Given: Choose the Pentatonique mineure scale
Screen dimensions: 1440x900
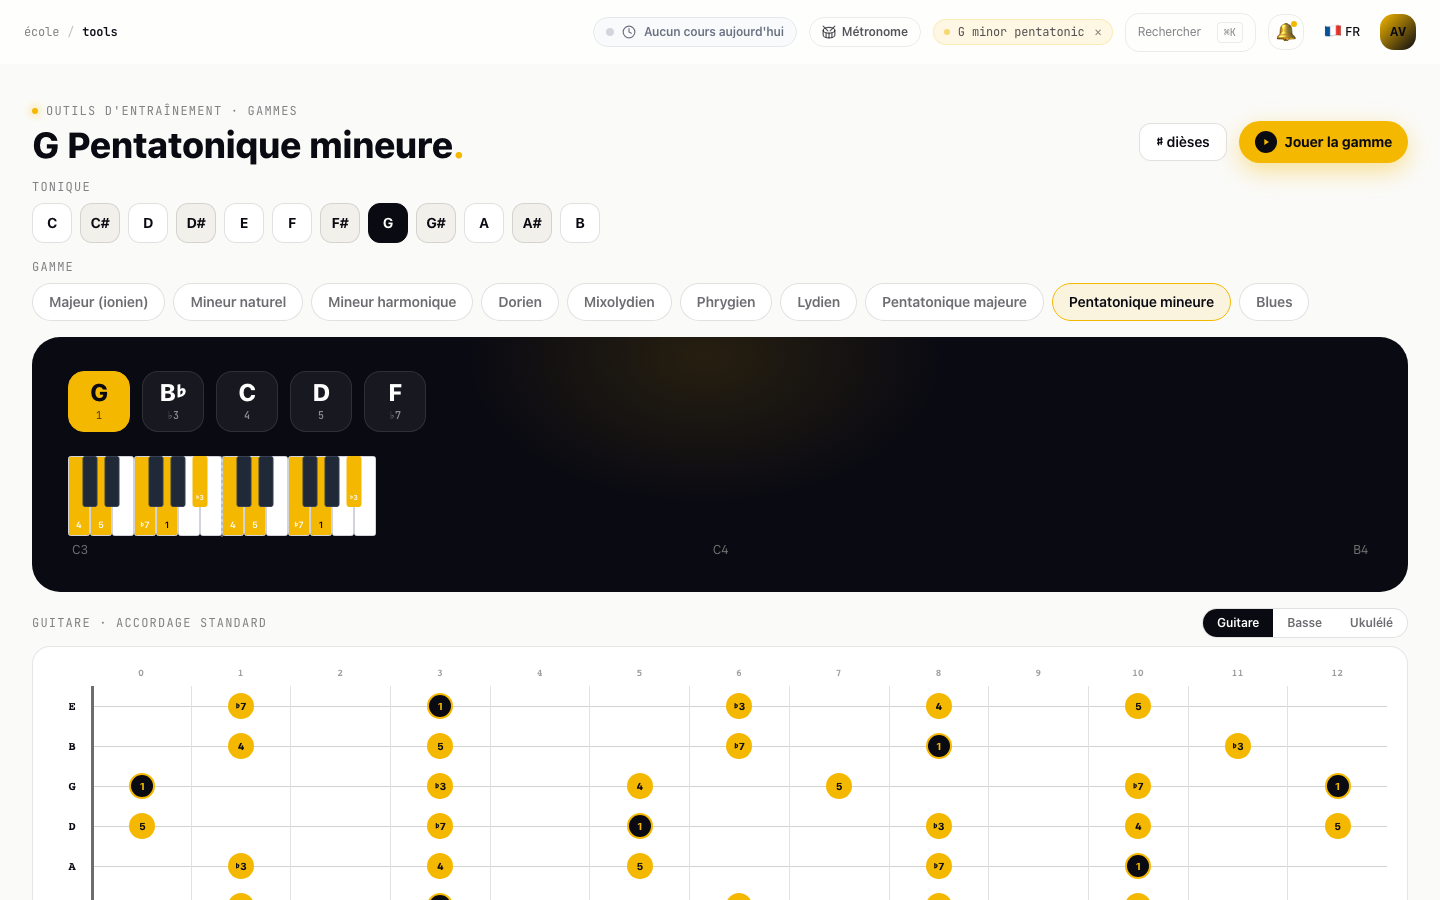Looking at the screenshot, I should [1141, 302].
